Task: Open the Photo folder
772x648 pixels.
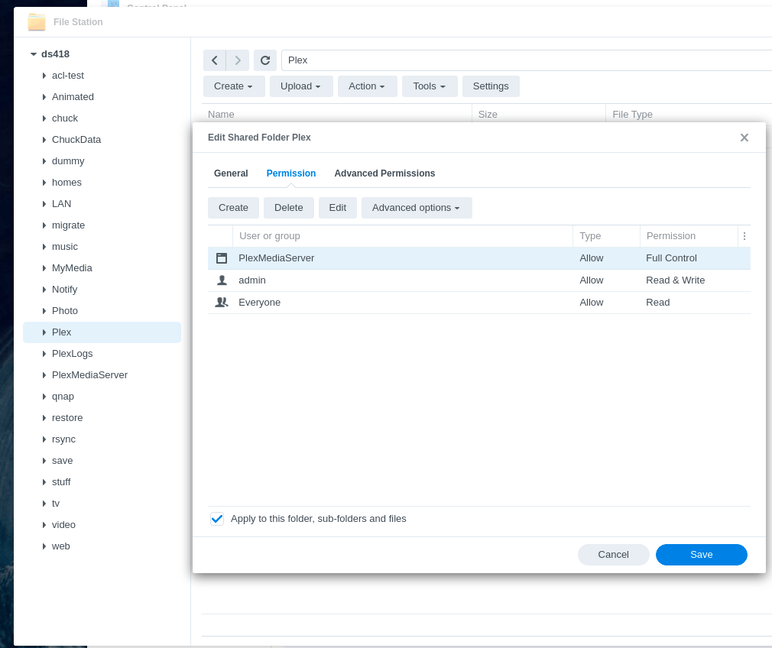Action: (65, 311)
